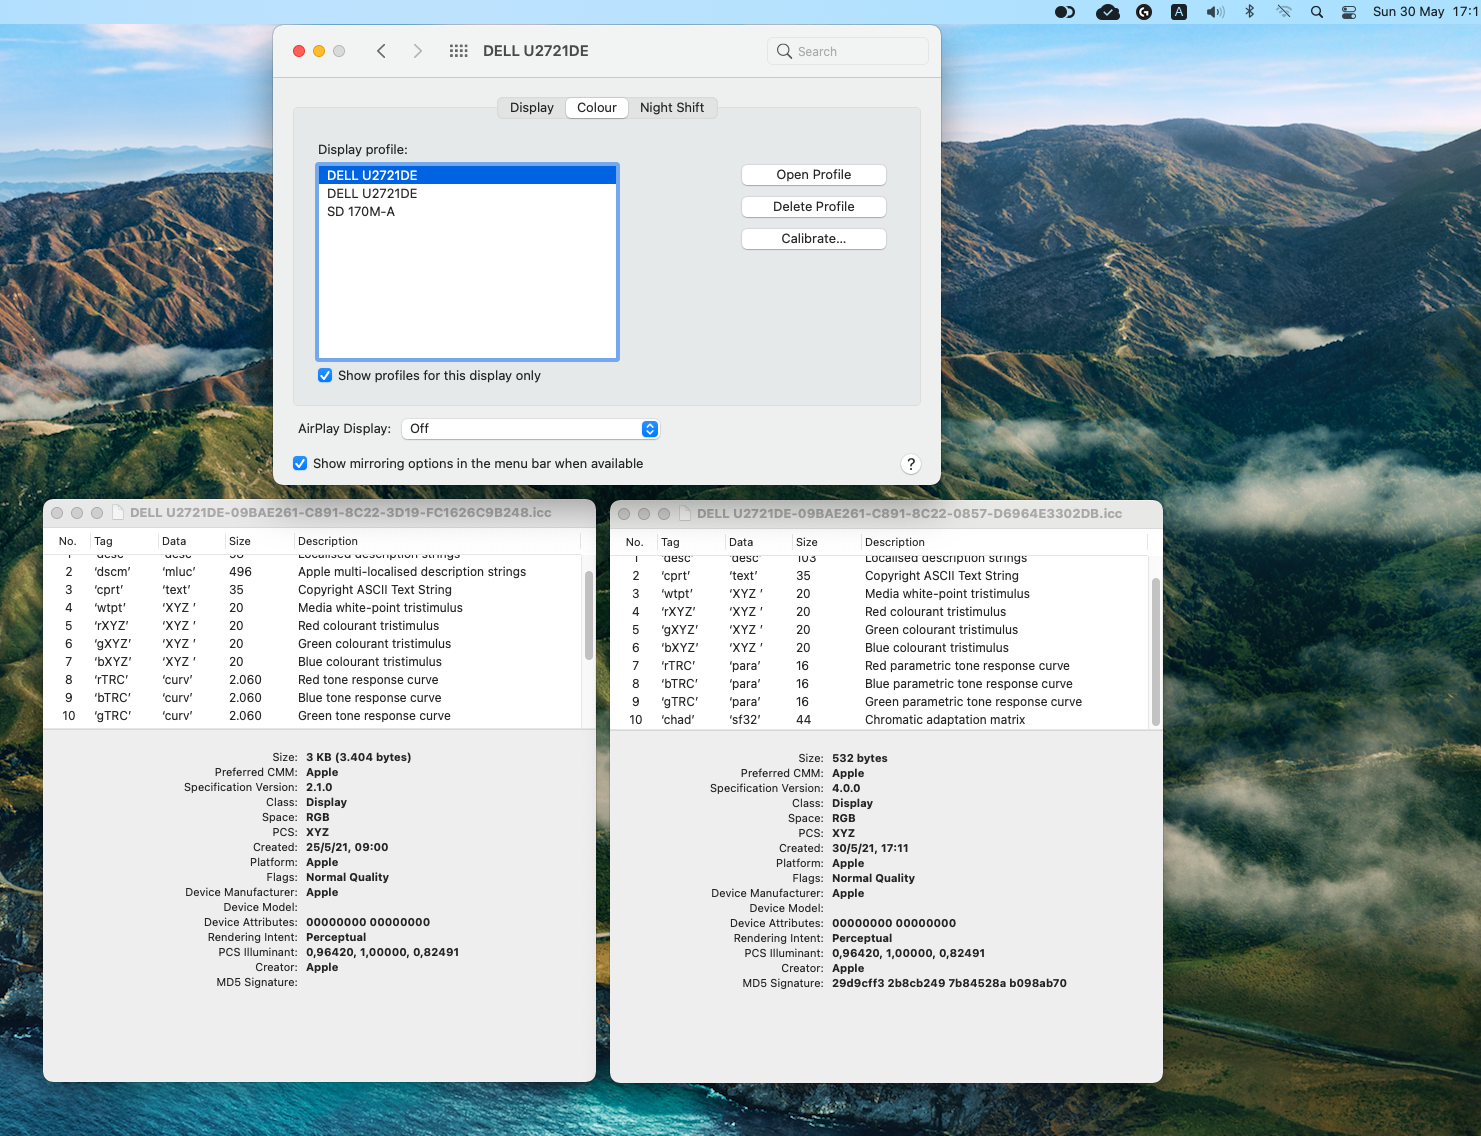Switch to the Night Shift tab
Viewport: 1481px width, 1136px height.
tap(671, 108)
